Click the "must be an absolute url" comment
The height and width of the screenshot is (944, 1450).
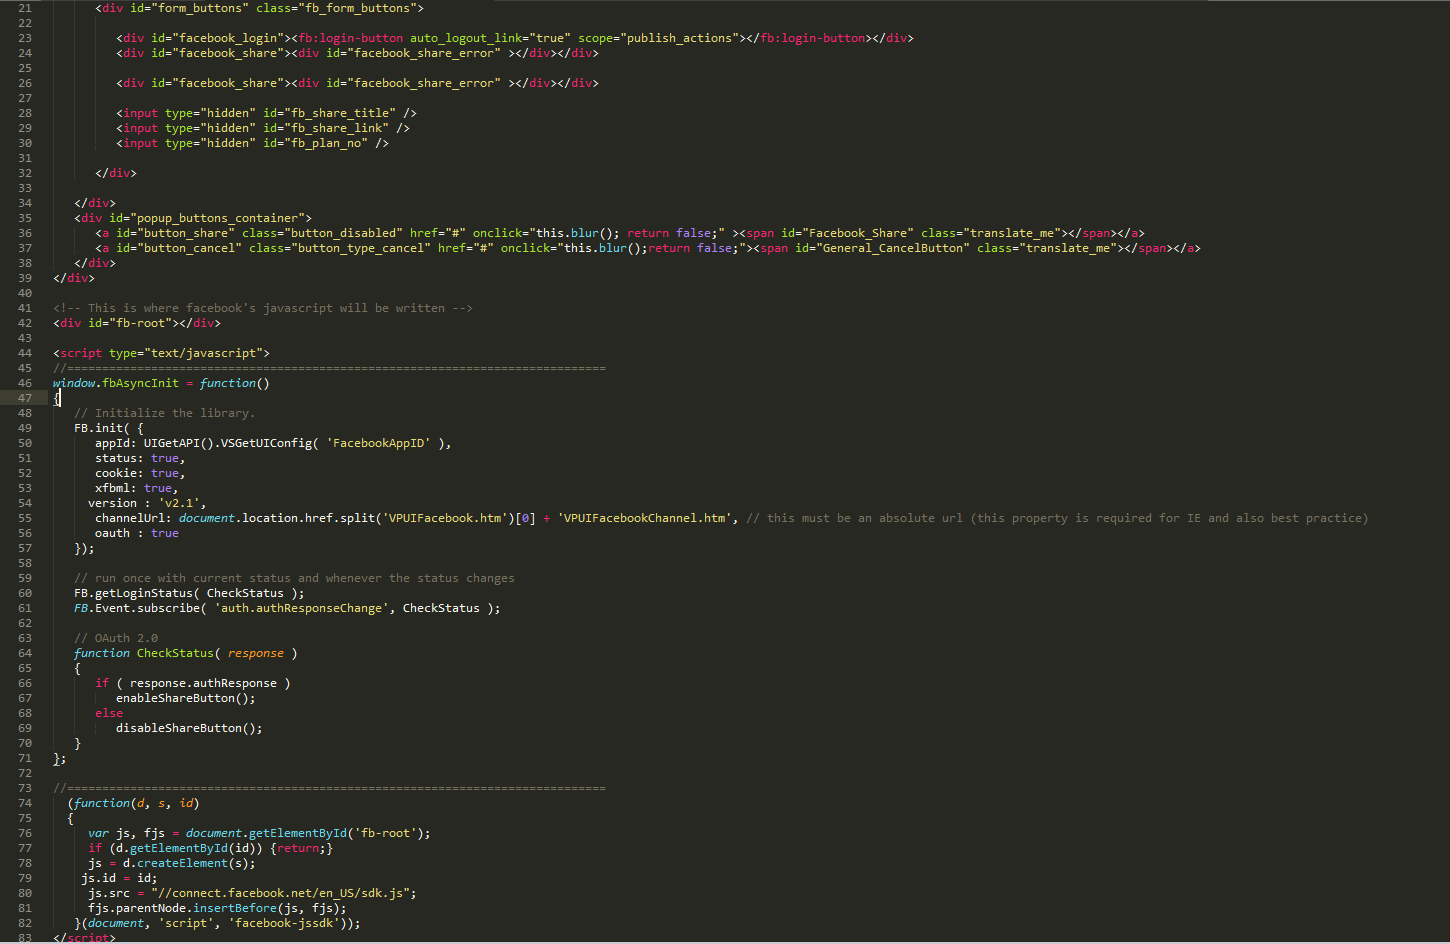click(1057, 518)
